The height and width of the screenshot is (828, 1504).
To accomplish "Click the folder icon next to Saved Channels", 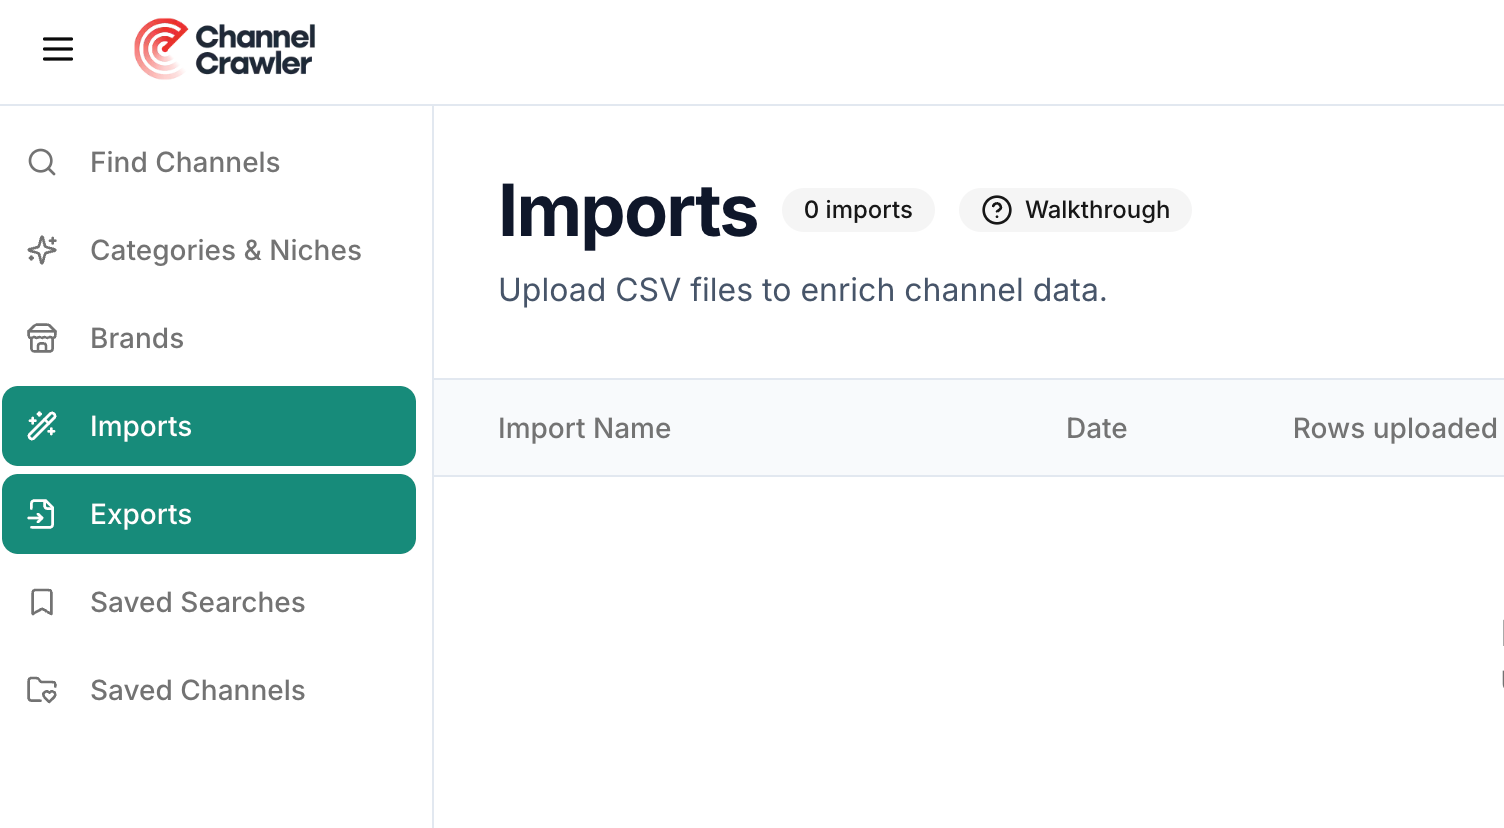I will click(x=41, y=690).
